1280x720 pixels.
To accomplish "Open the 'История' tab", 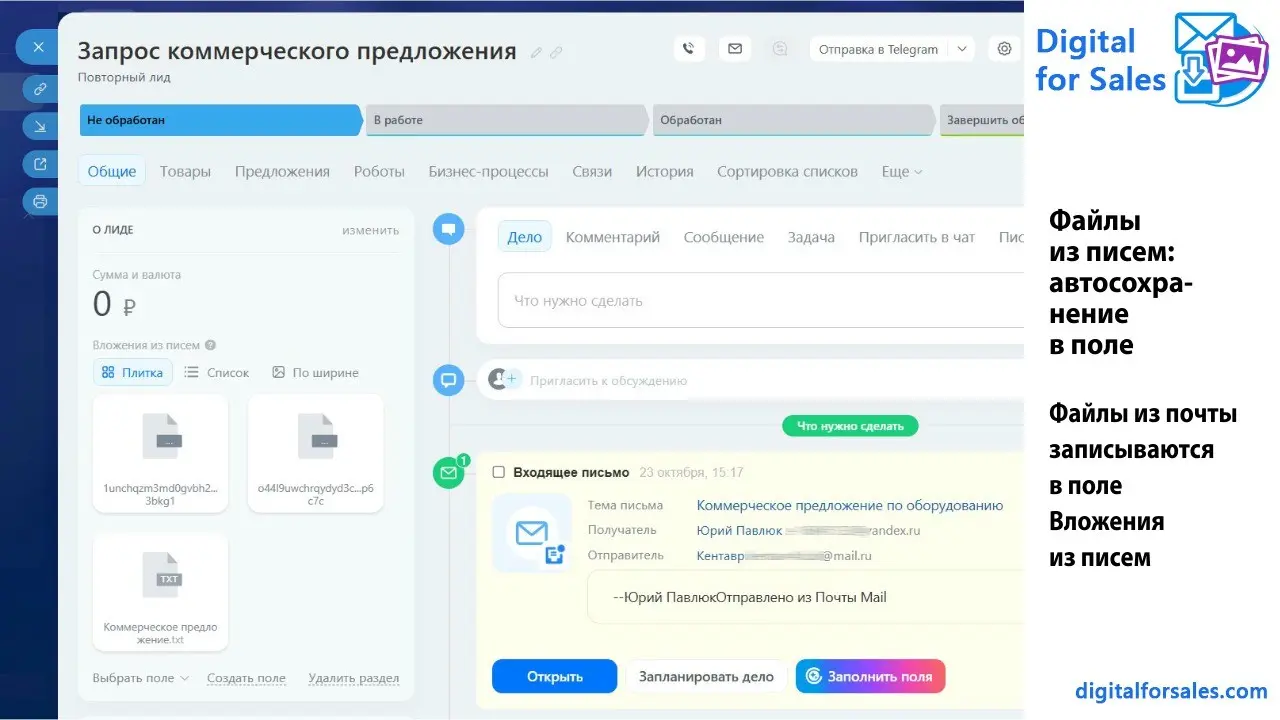I will click(665, 171).
